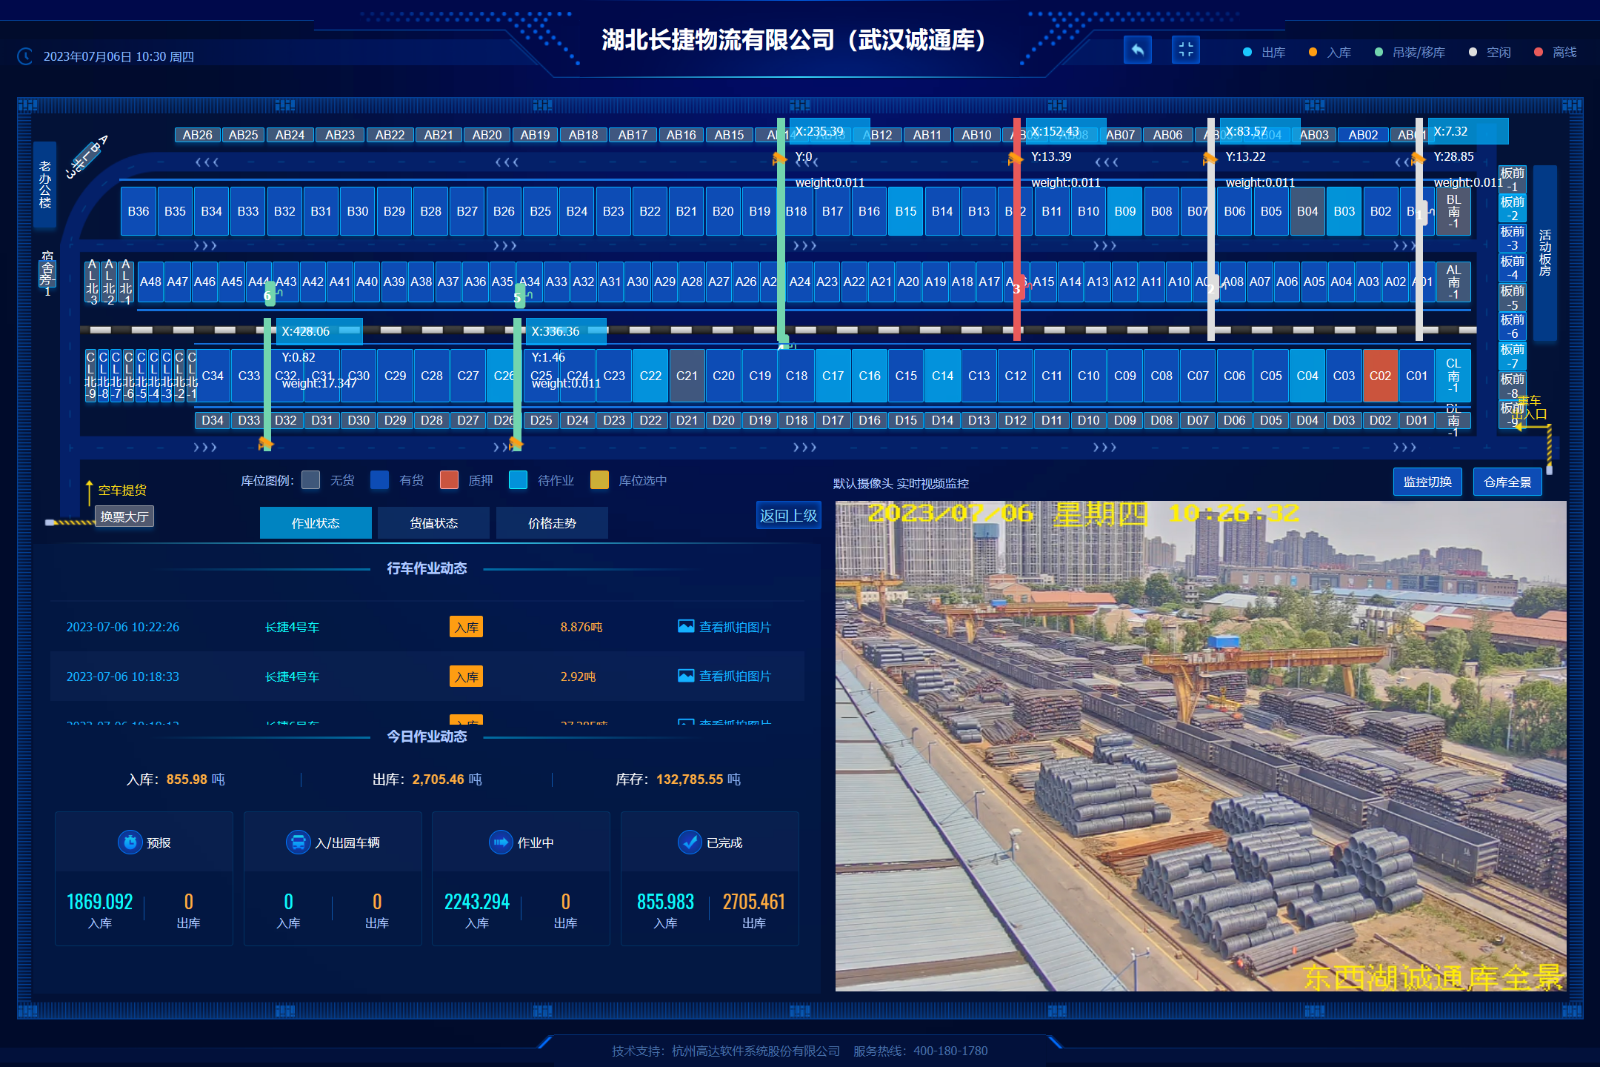Click the exit fullscreen icon

1185,50
